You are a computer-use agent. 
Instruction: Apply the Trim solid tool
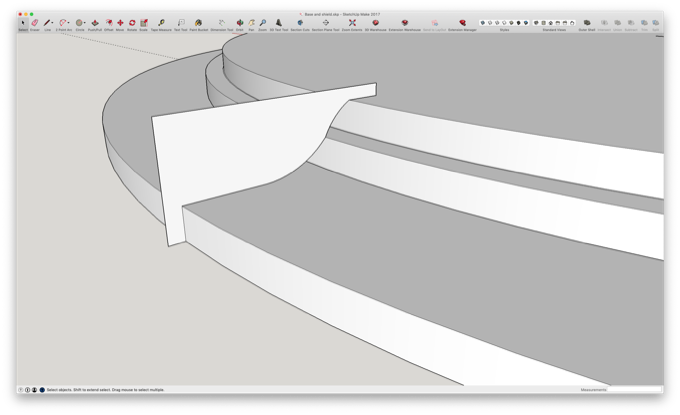[x=644, y=23]
